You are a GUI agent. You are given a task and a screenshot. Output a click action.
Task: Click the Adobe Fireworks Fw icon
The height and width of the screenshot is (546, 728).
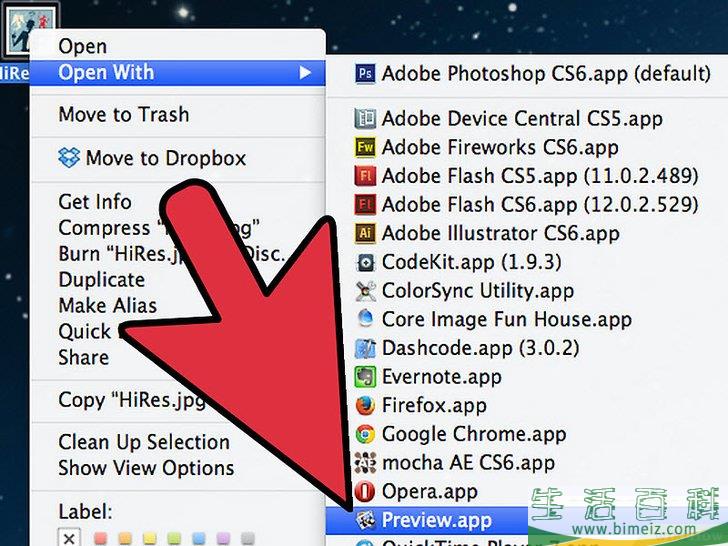tap(365, 147)
